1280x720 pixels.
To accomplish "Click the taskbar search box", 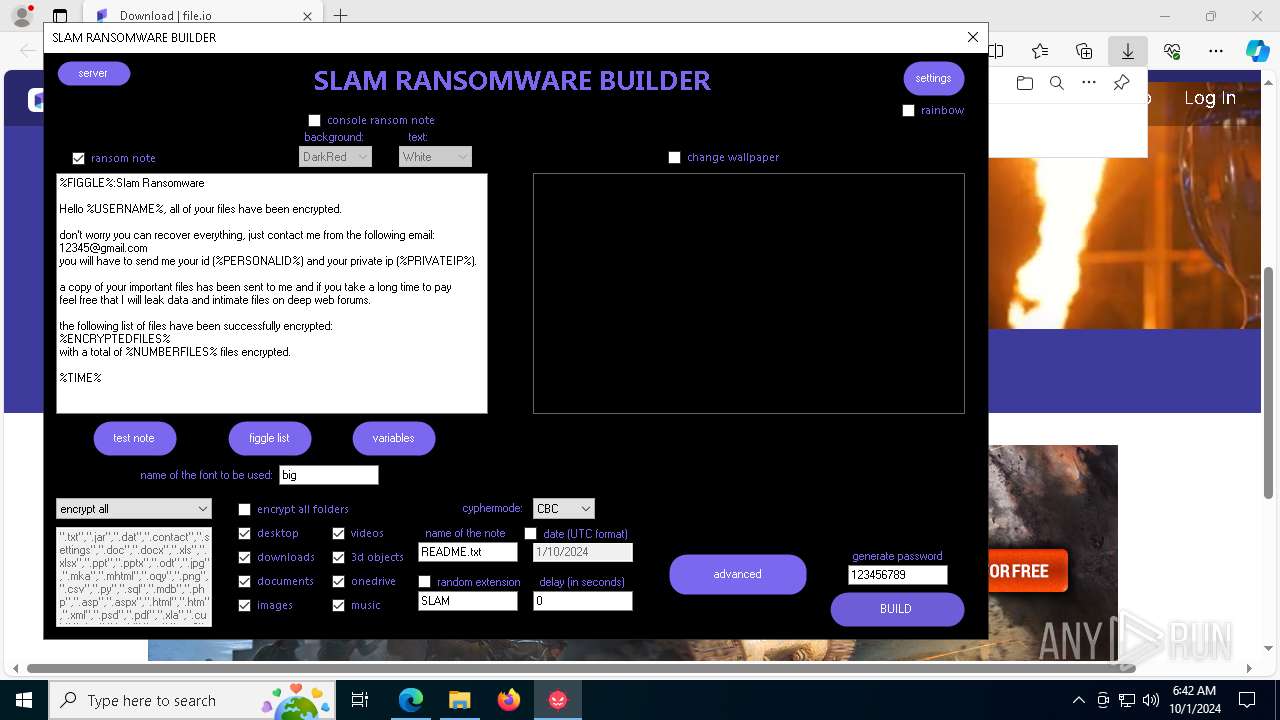I will [x=193, y=700].
